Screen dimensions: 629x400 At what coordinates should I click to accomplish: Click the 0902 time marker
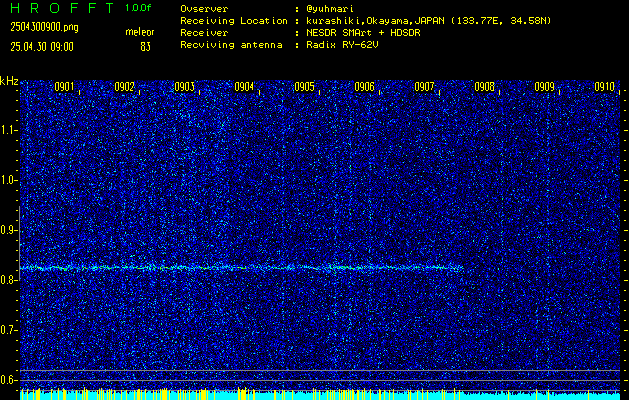pos(124,87)
